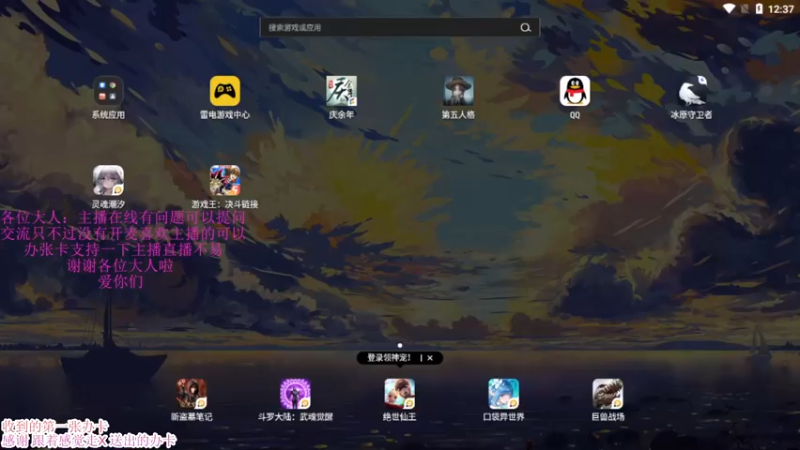This screenshot has height=450, width=800.
Task: Open 巨兽战场 dock icon
Action: (608, 394)
